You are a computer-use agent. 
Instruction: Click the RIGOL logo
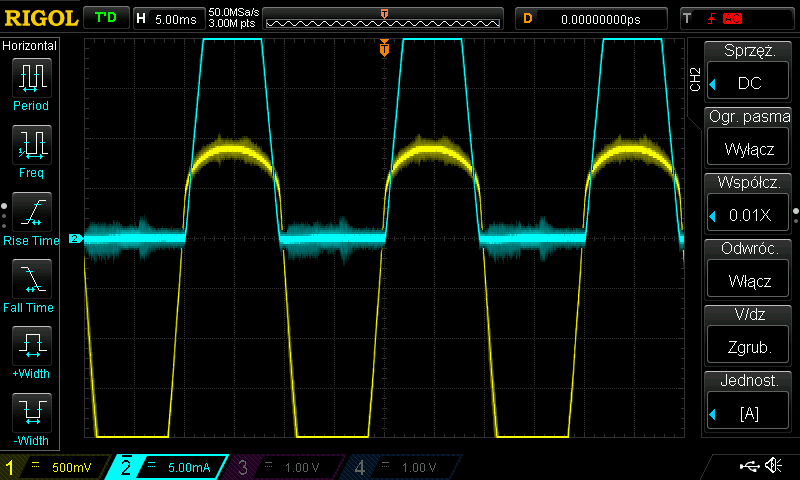pyautogui.click(x=41, y=18)
